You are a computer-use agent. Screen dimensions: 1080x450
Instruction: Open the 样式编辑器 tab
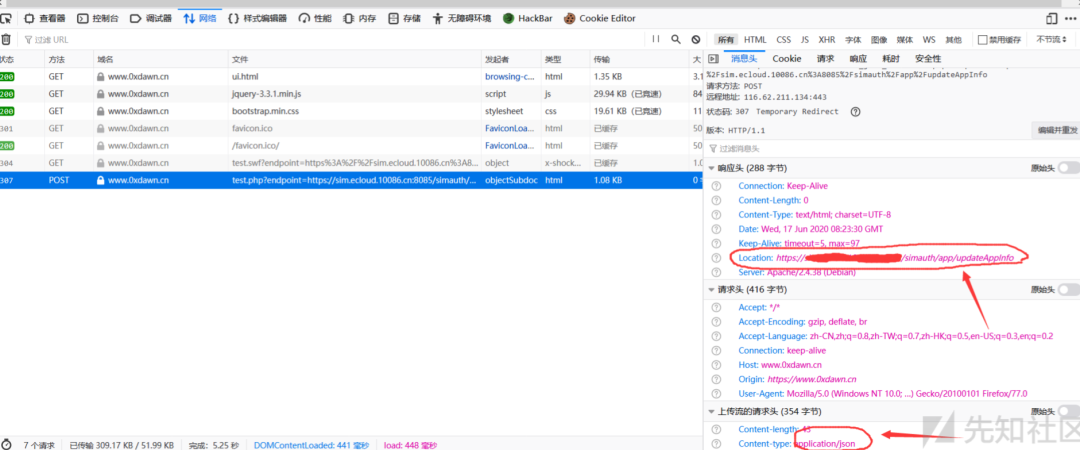257,19
